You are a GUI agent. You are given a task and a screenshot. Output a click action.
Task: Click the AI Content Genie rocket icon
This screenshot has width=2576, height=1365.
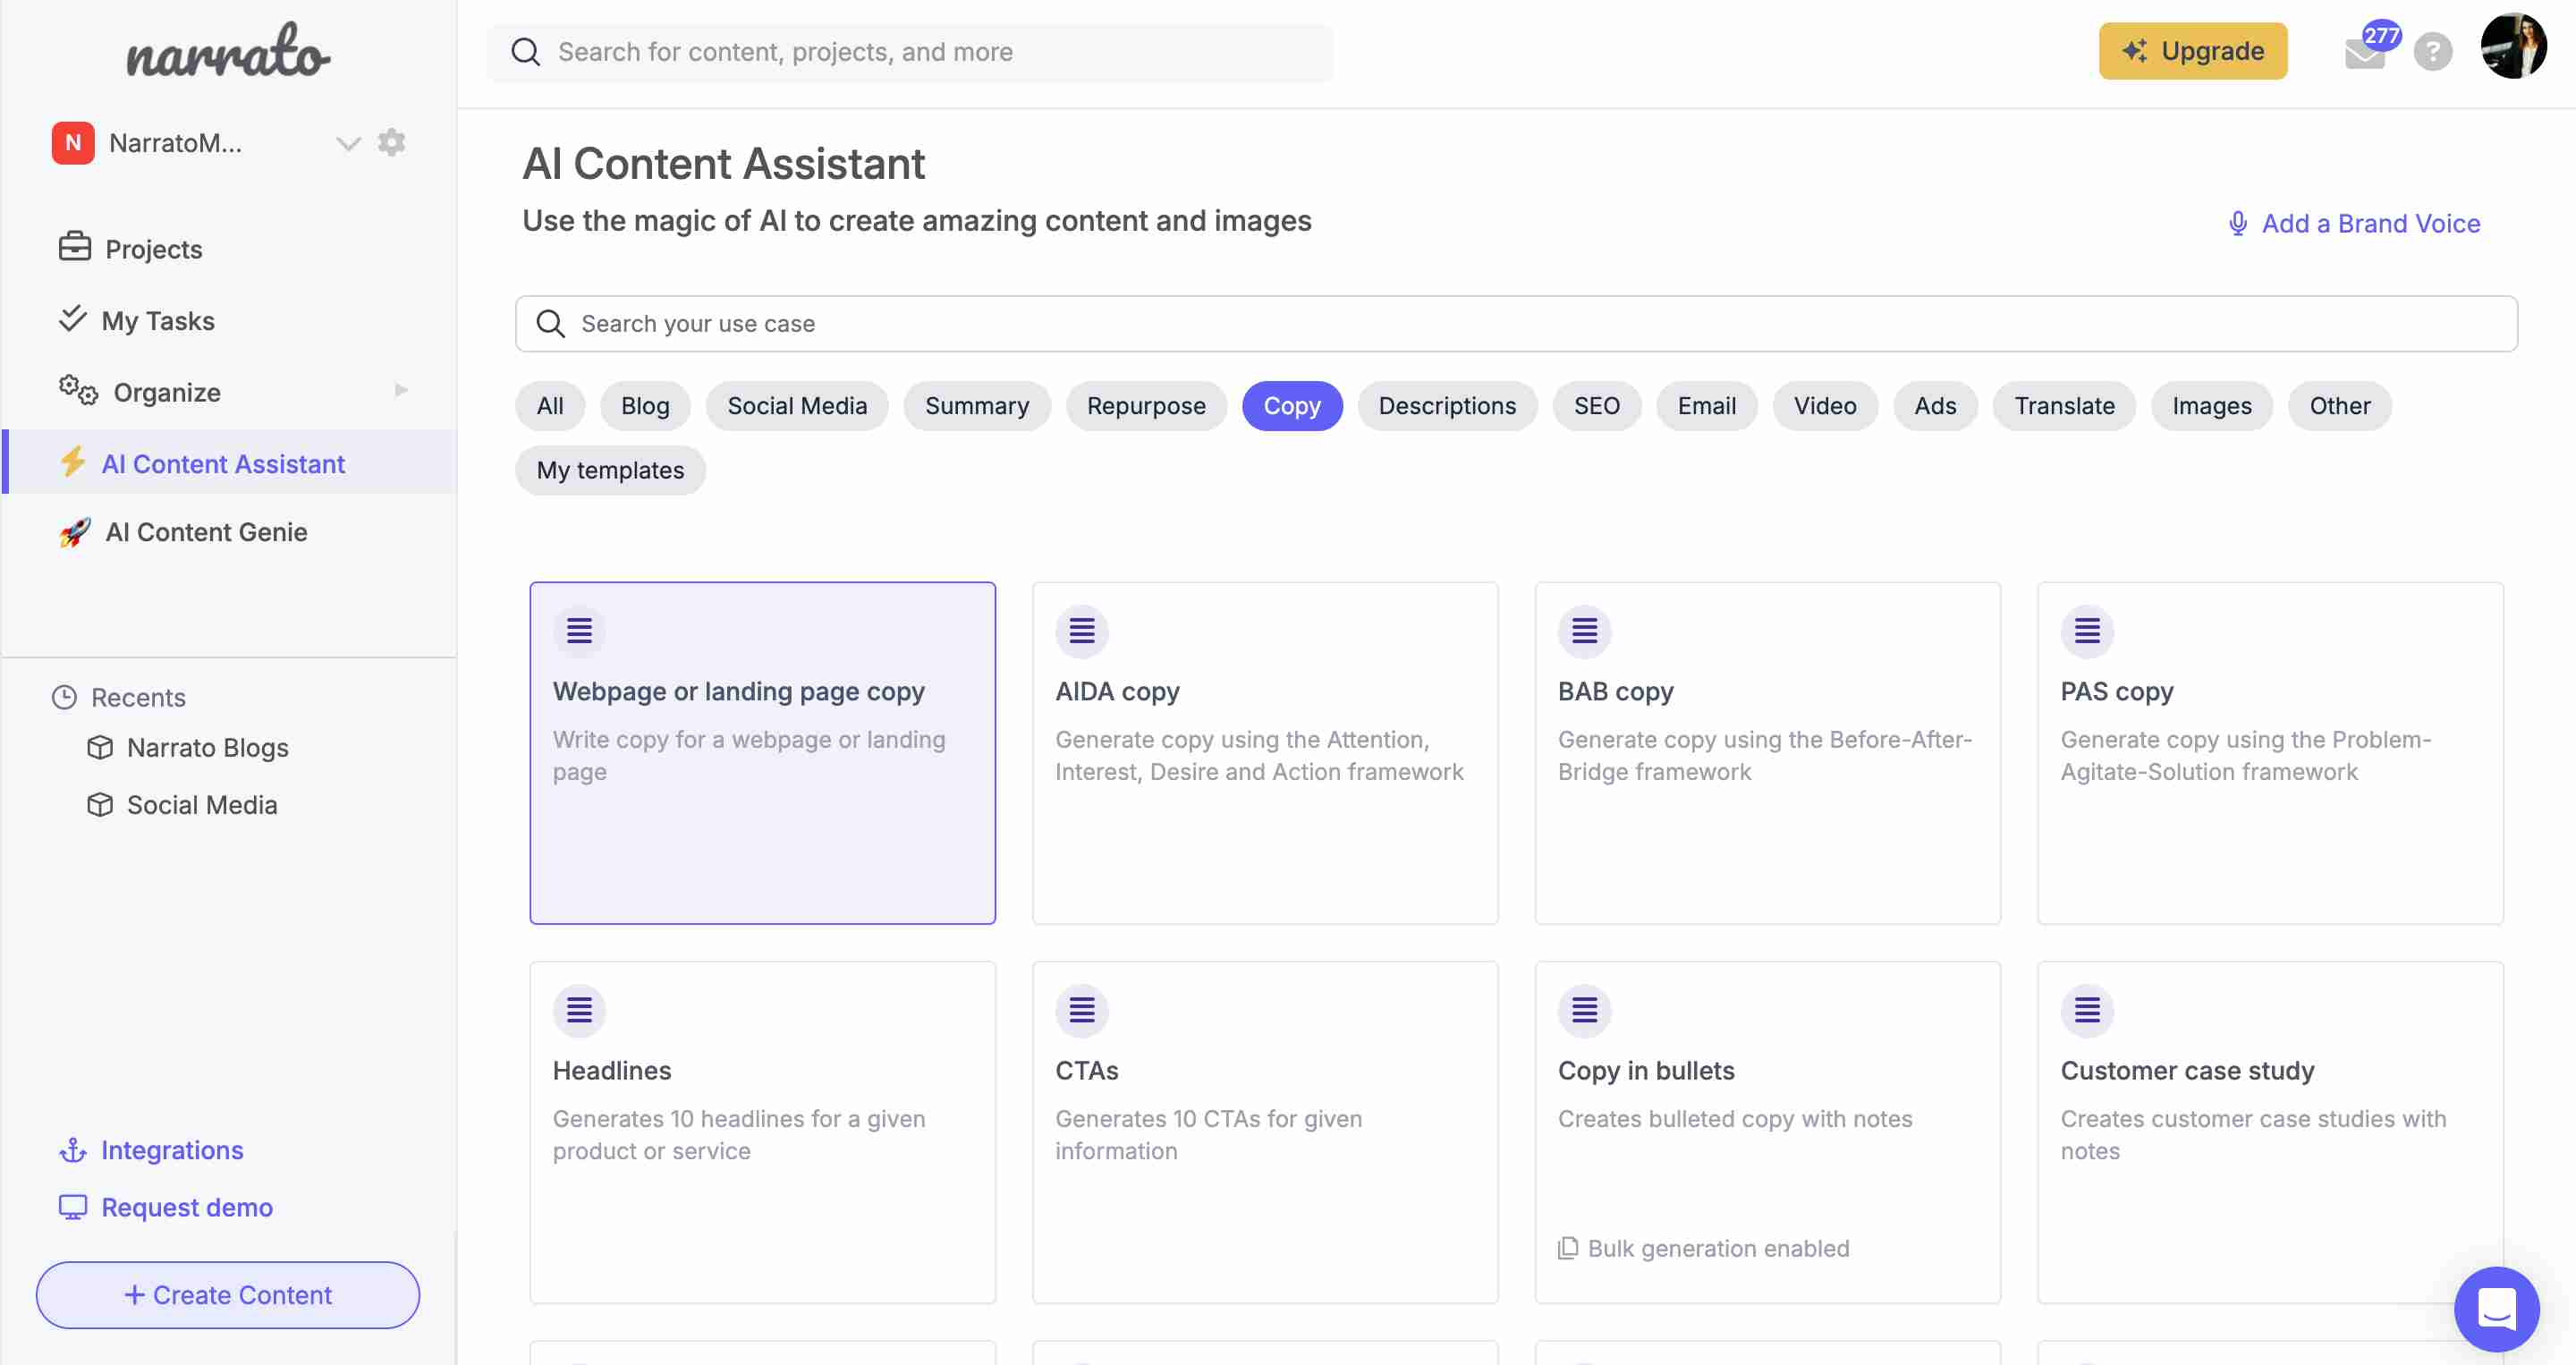(75, 532)
